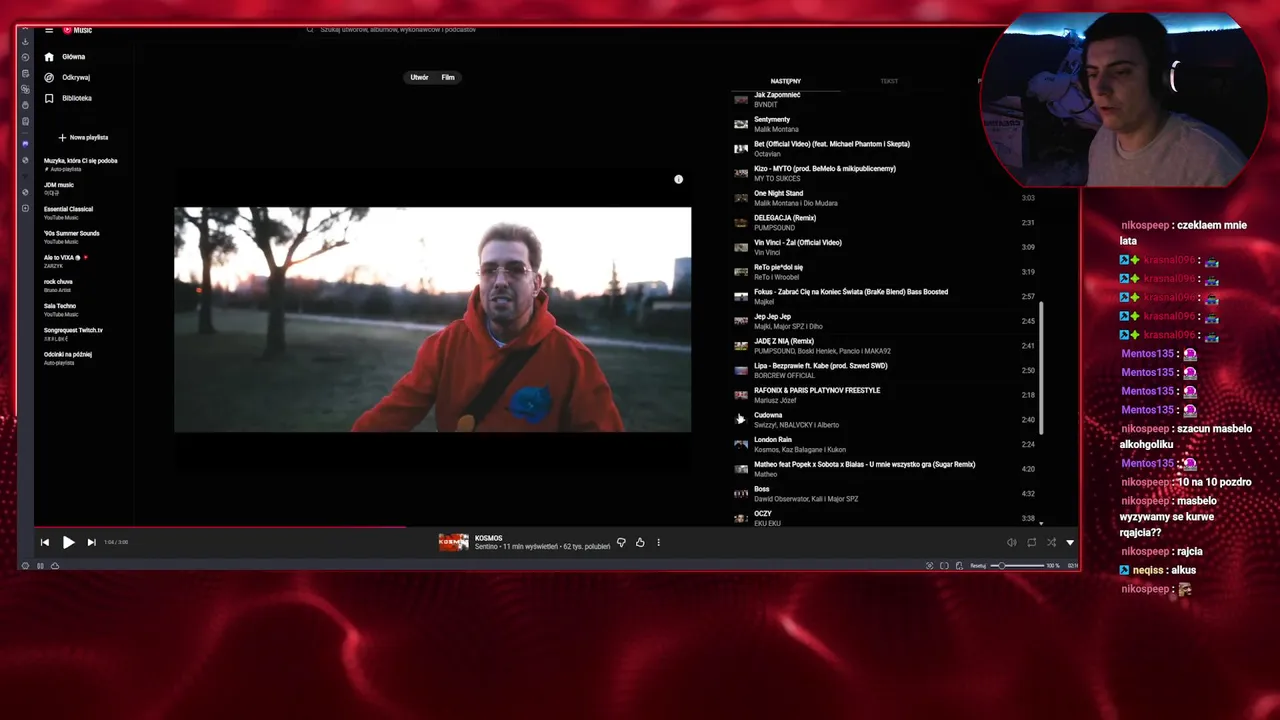Click thumbnail of RAFONIX & PARIS PLATYNOV FREESTYLE
1280x720 pixels.
coord(741,395)
